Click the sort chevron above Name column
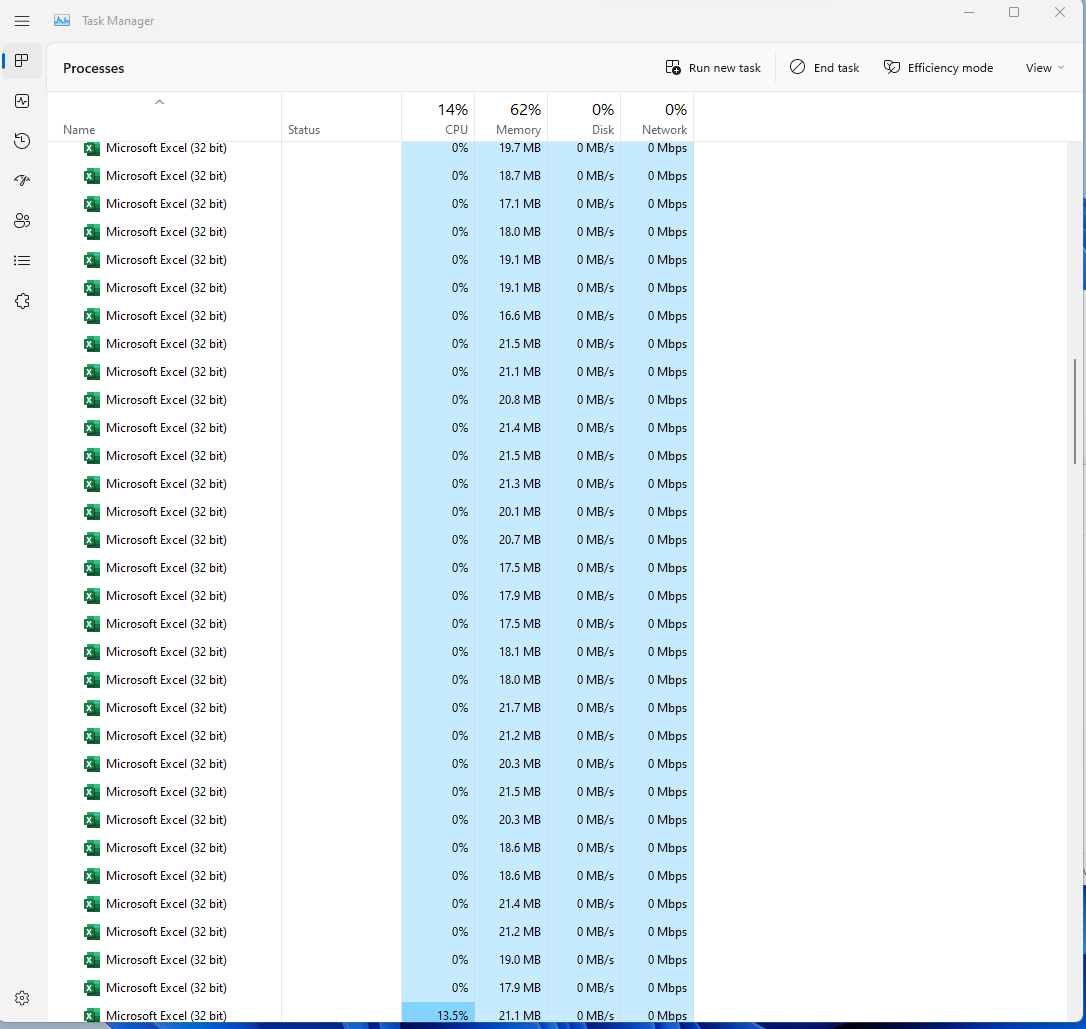 [x=159, y=102]
